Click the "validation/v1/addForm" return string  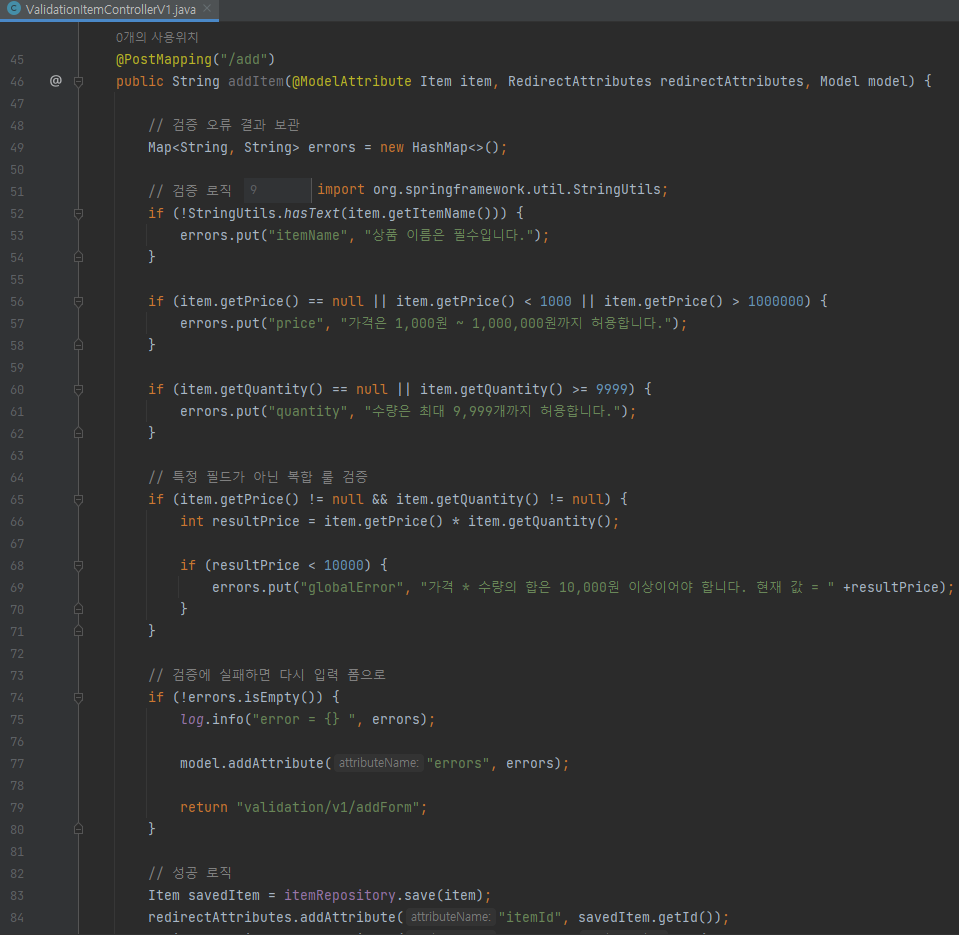tap(328, 808)
